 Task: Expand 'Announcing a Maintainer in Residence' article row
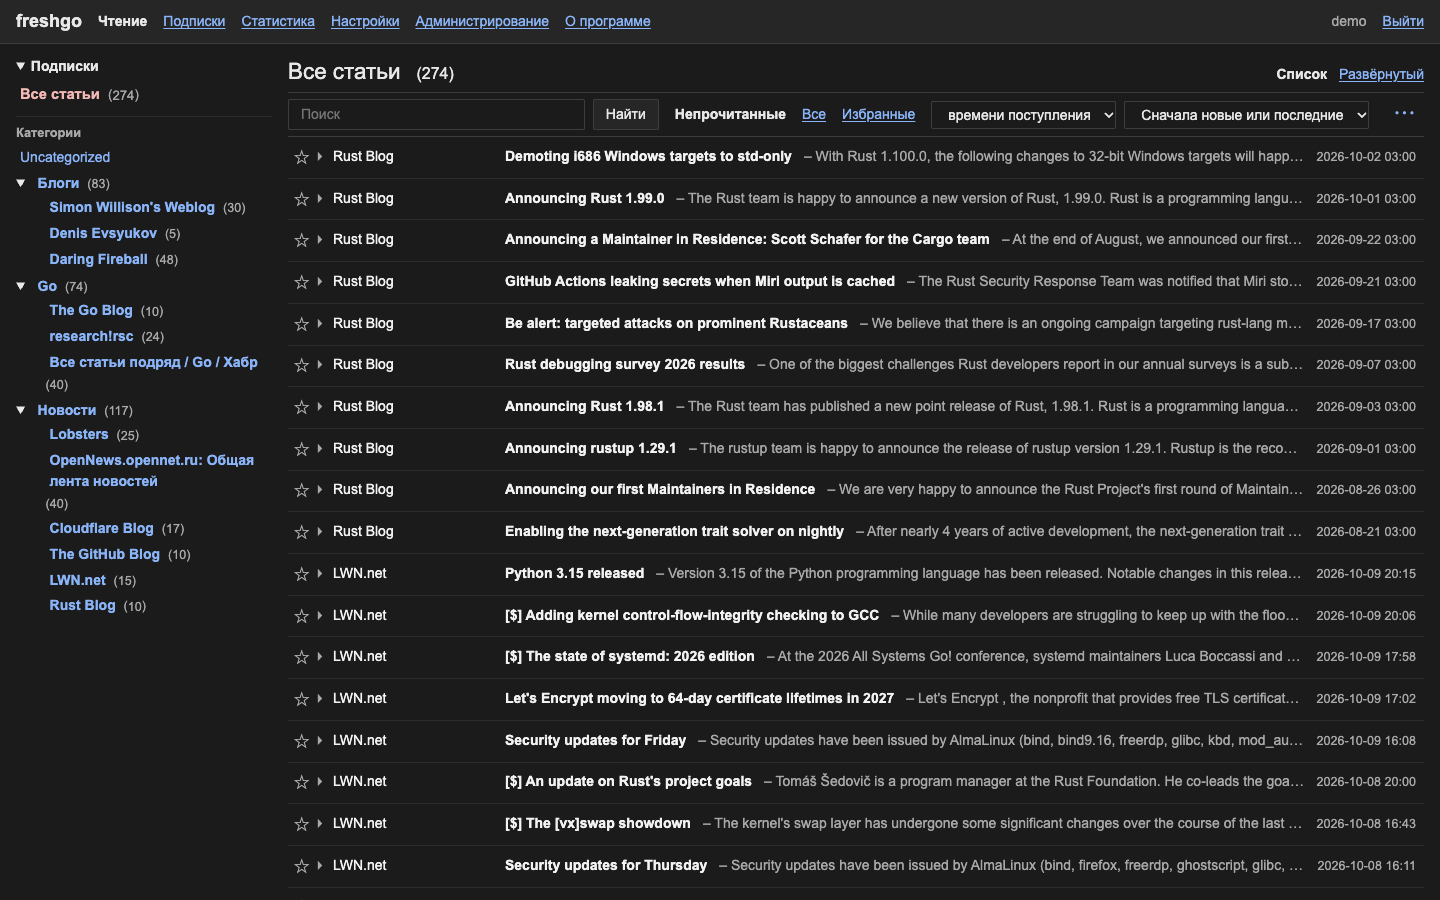tap(319, 240)
